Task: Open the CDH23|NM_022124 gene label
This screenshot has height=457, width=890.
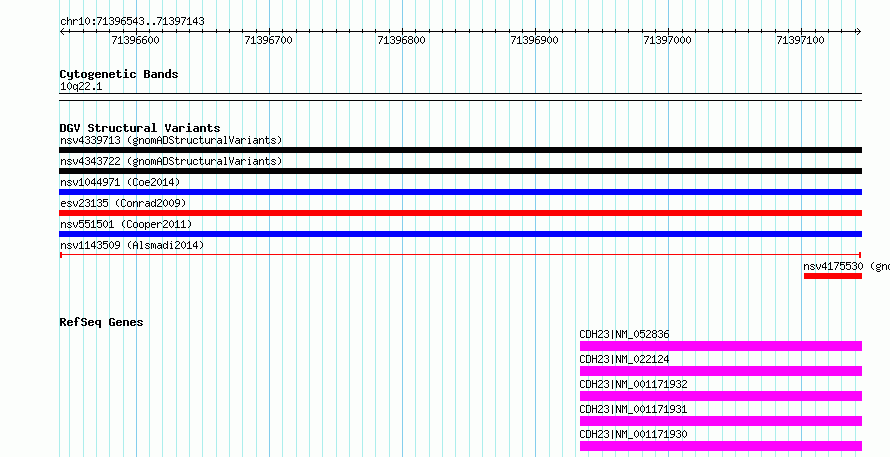Action: (x=624, y=359)
